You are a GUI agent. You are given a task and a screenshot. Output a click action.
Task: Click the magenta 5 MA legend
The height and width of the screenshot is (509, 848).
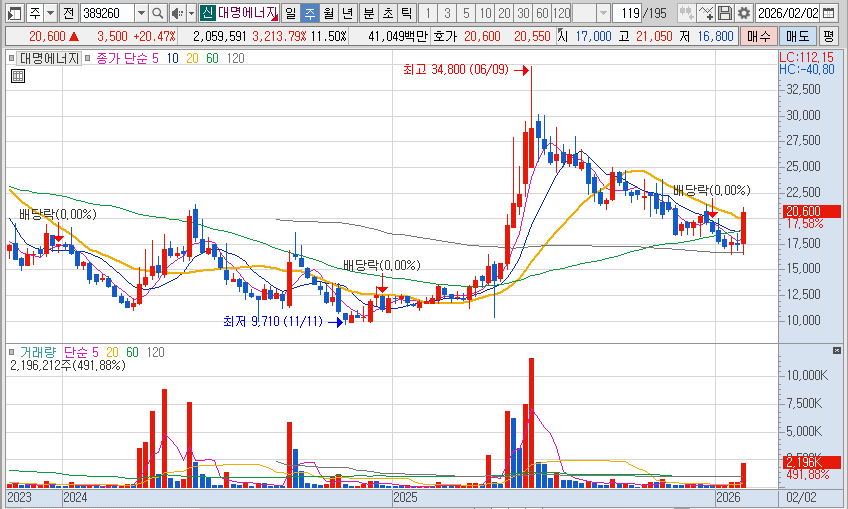click(x=155, y=58)
